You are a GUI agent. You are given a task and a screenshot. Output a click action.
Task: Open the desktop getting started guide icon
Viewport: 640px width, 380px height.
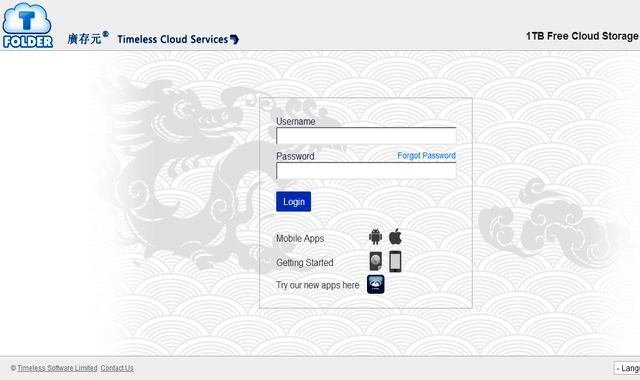(376, 261)
